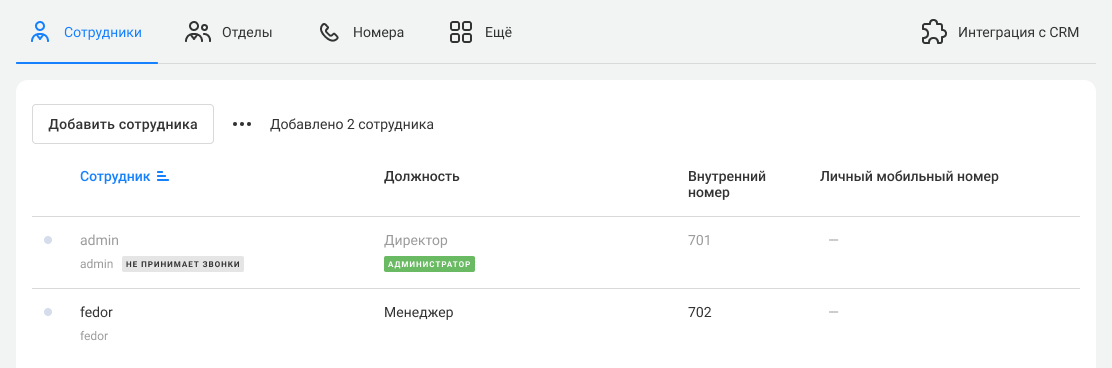1112x368 pixels.
Task: Click the Добавить сотрудника button
Action: (x=123, y=124)
